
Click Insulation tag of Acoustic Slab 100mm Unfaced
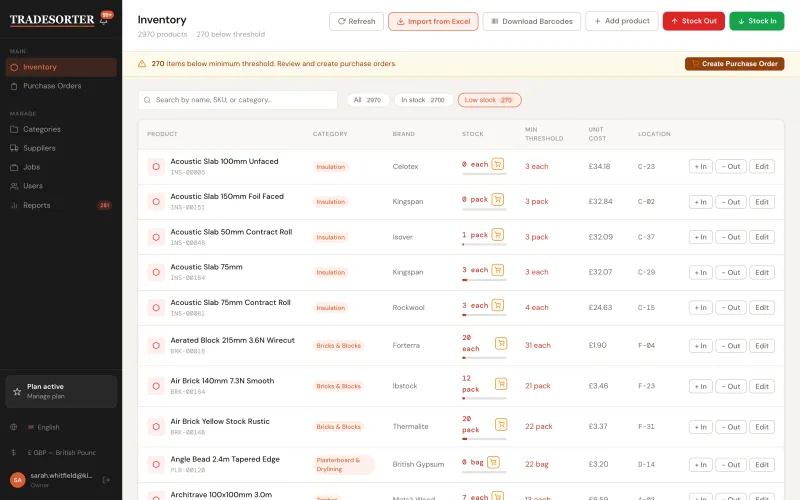tap(331, 167)
